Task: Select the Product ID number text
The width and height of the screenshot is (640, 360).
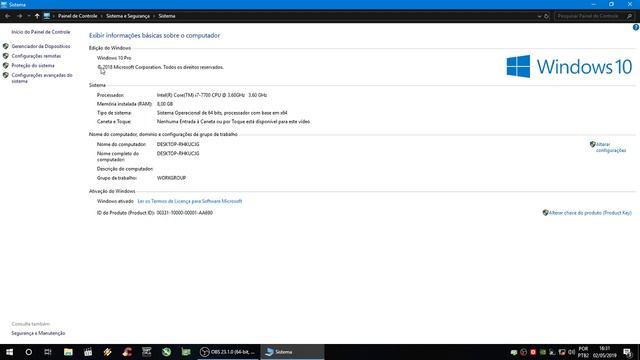Action: 184,213
